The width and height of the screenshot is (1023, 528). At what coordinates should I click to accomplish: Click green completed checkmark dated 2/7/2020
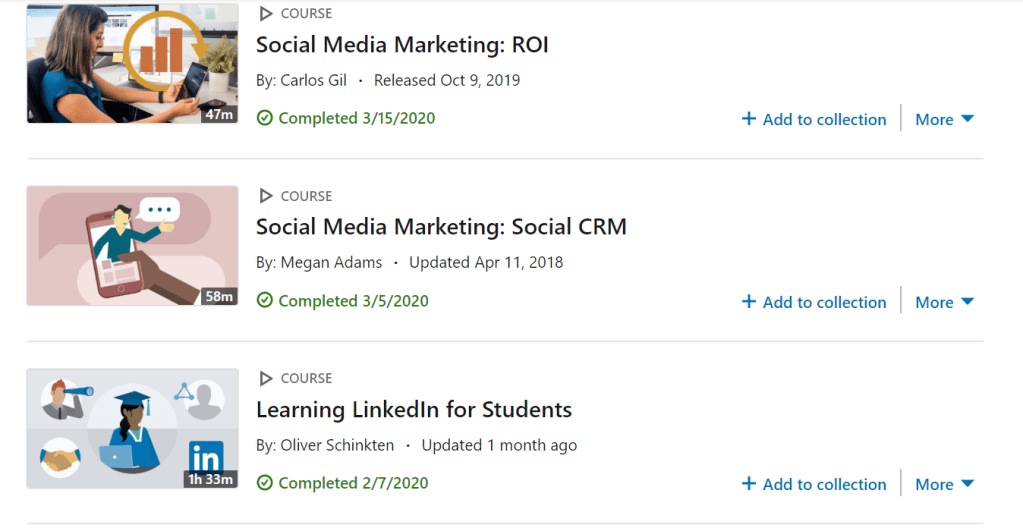coord(265,483)
